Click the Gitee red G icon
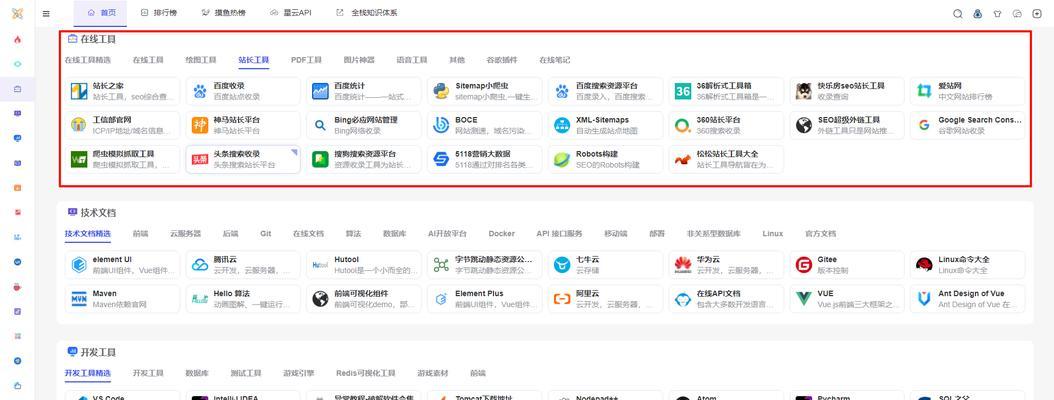The height and width of the screenshot is (400, 1054). point(804,265)
